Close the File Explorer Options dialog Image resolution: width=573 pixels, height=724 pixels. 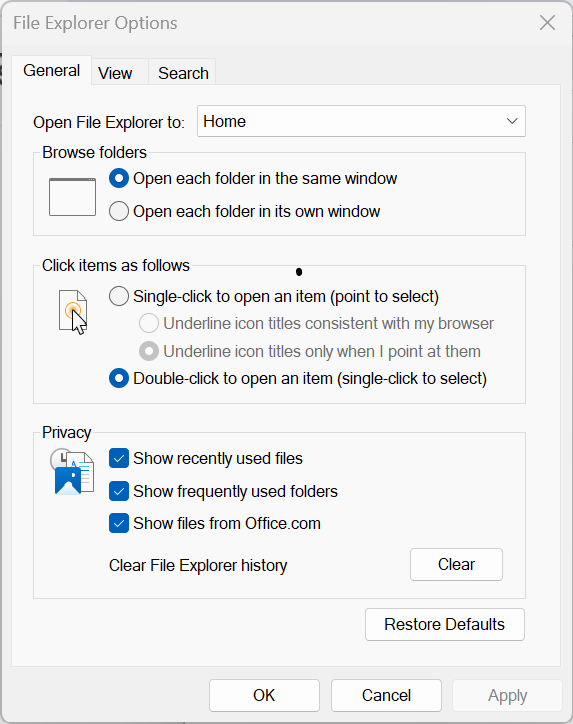547,22
